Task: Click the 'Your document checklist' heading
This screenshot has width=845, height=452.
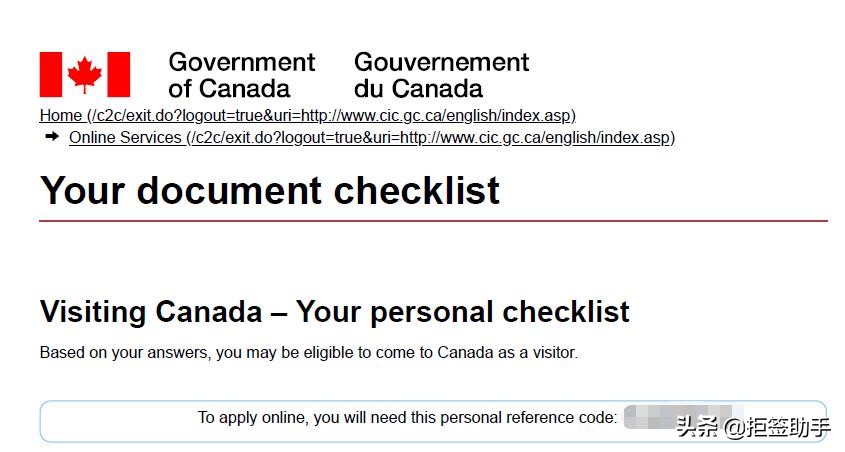Action: point(270,190)
